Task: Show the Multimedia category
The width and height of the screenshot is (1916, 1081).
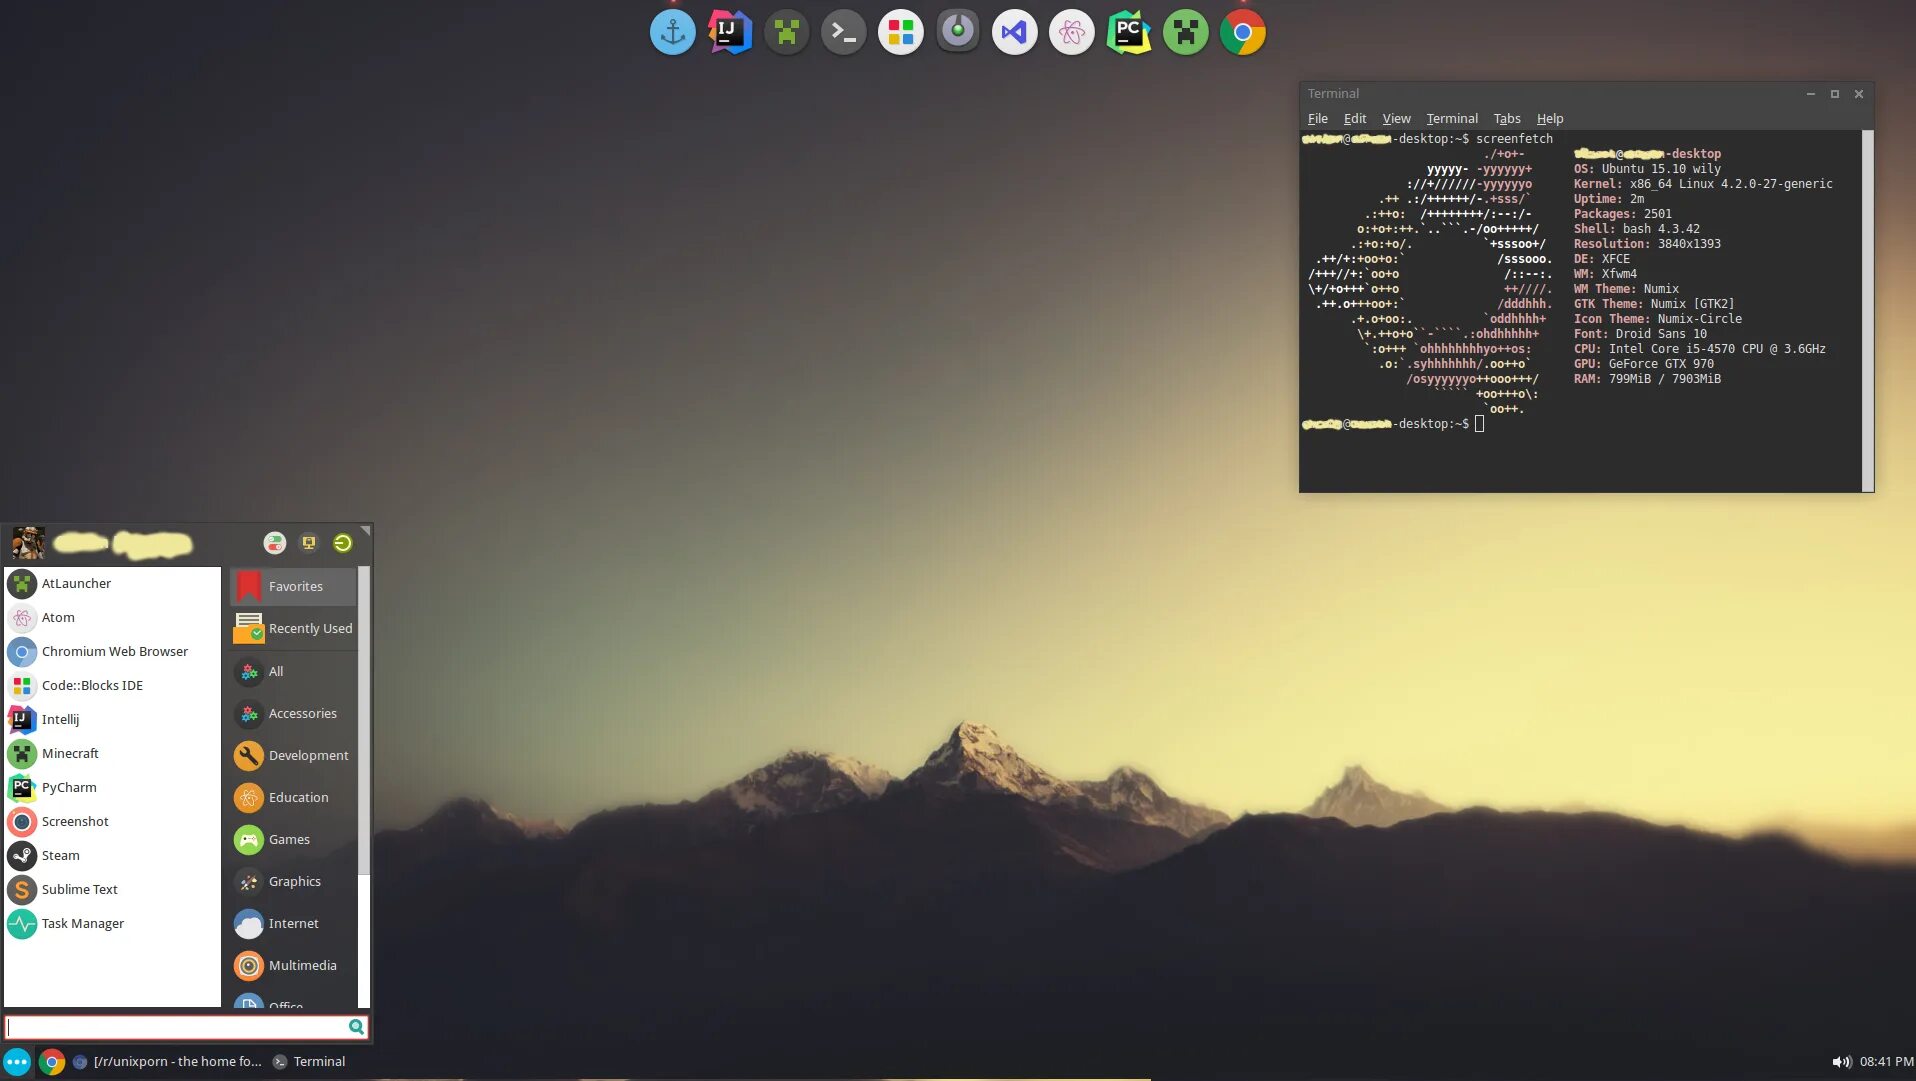Action: point(293,966)
